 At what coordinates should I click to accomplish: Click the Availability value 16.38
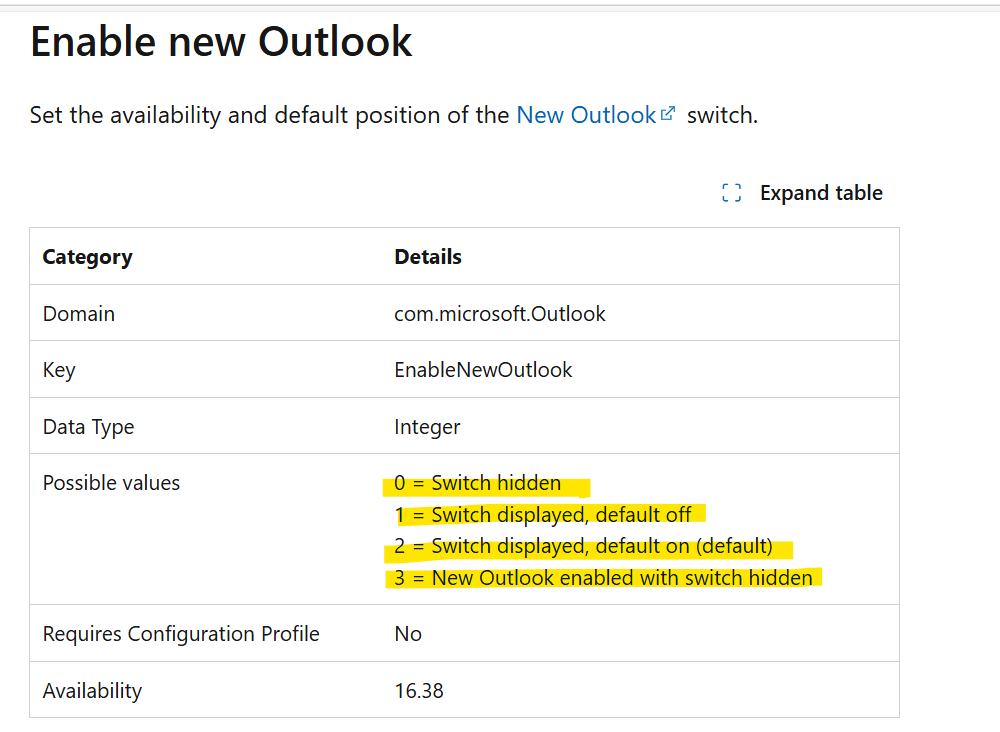coord(420,690)
